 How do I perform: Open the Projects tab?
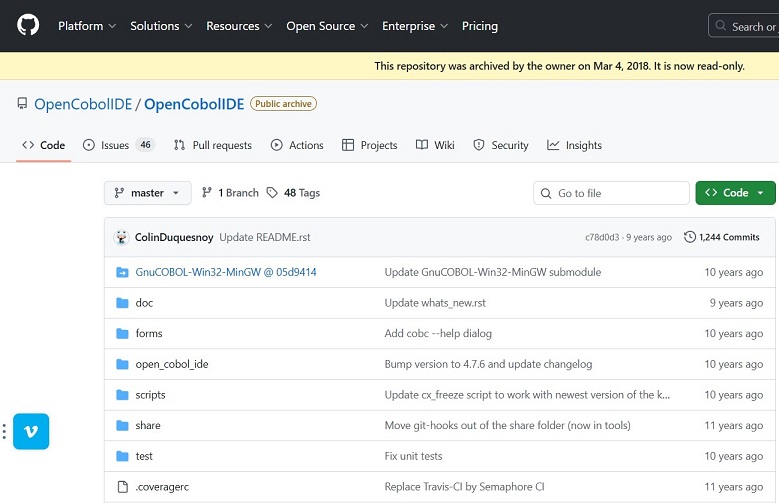[370, 145]
